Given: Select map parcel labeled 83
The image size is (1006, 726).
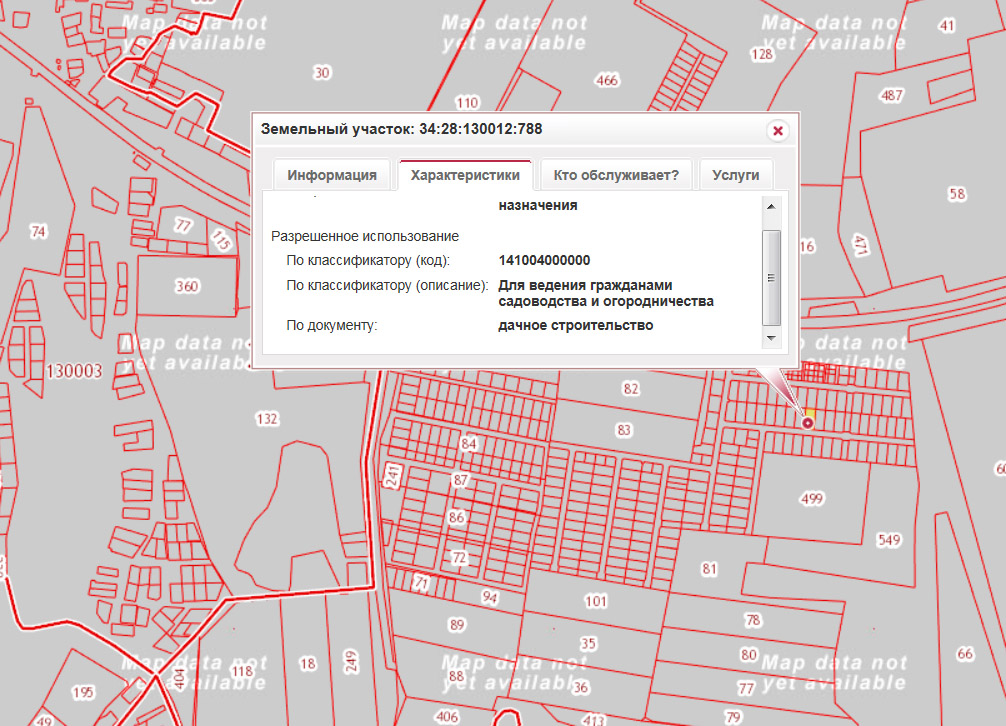Looking at the screenshot, I should pos(624,430).
